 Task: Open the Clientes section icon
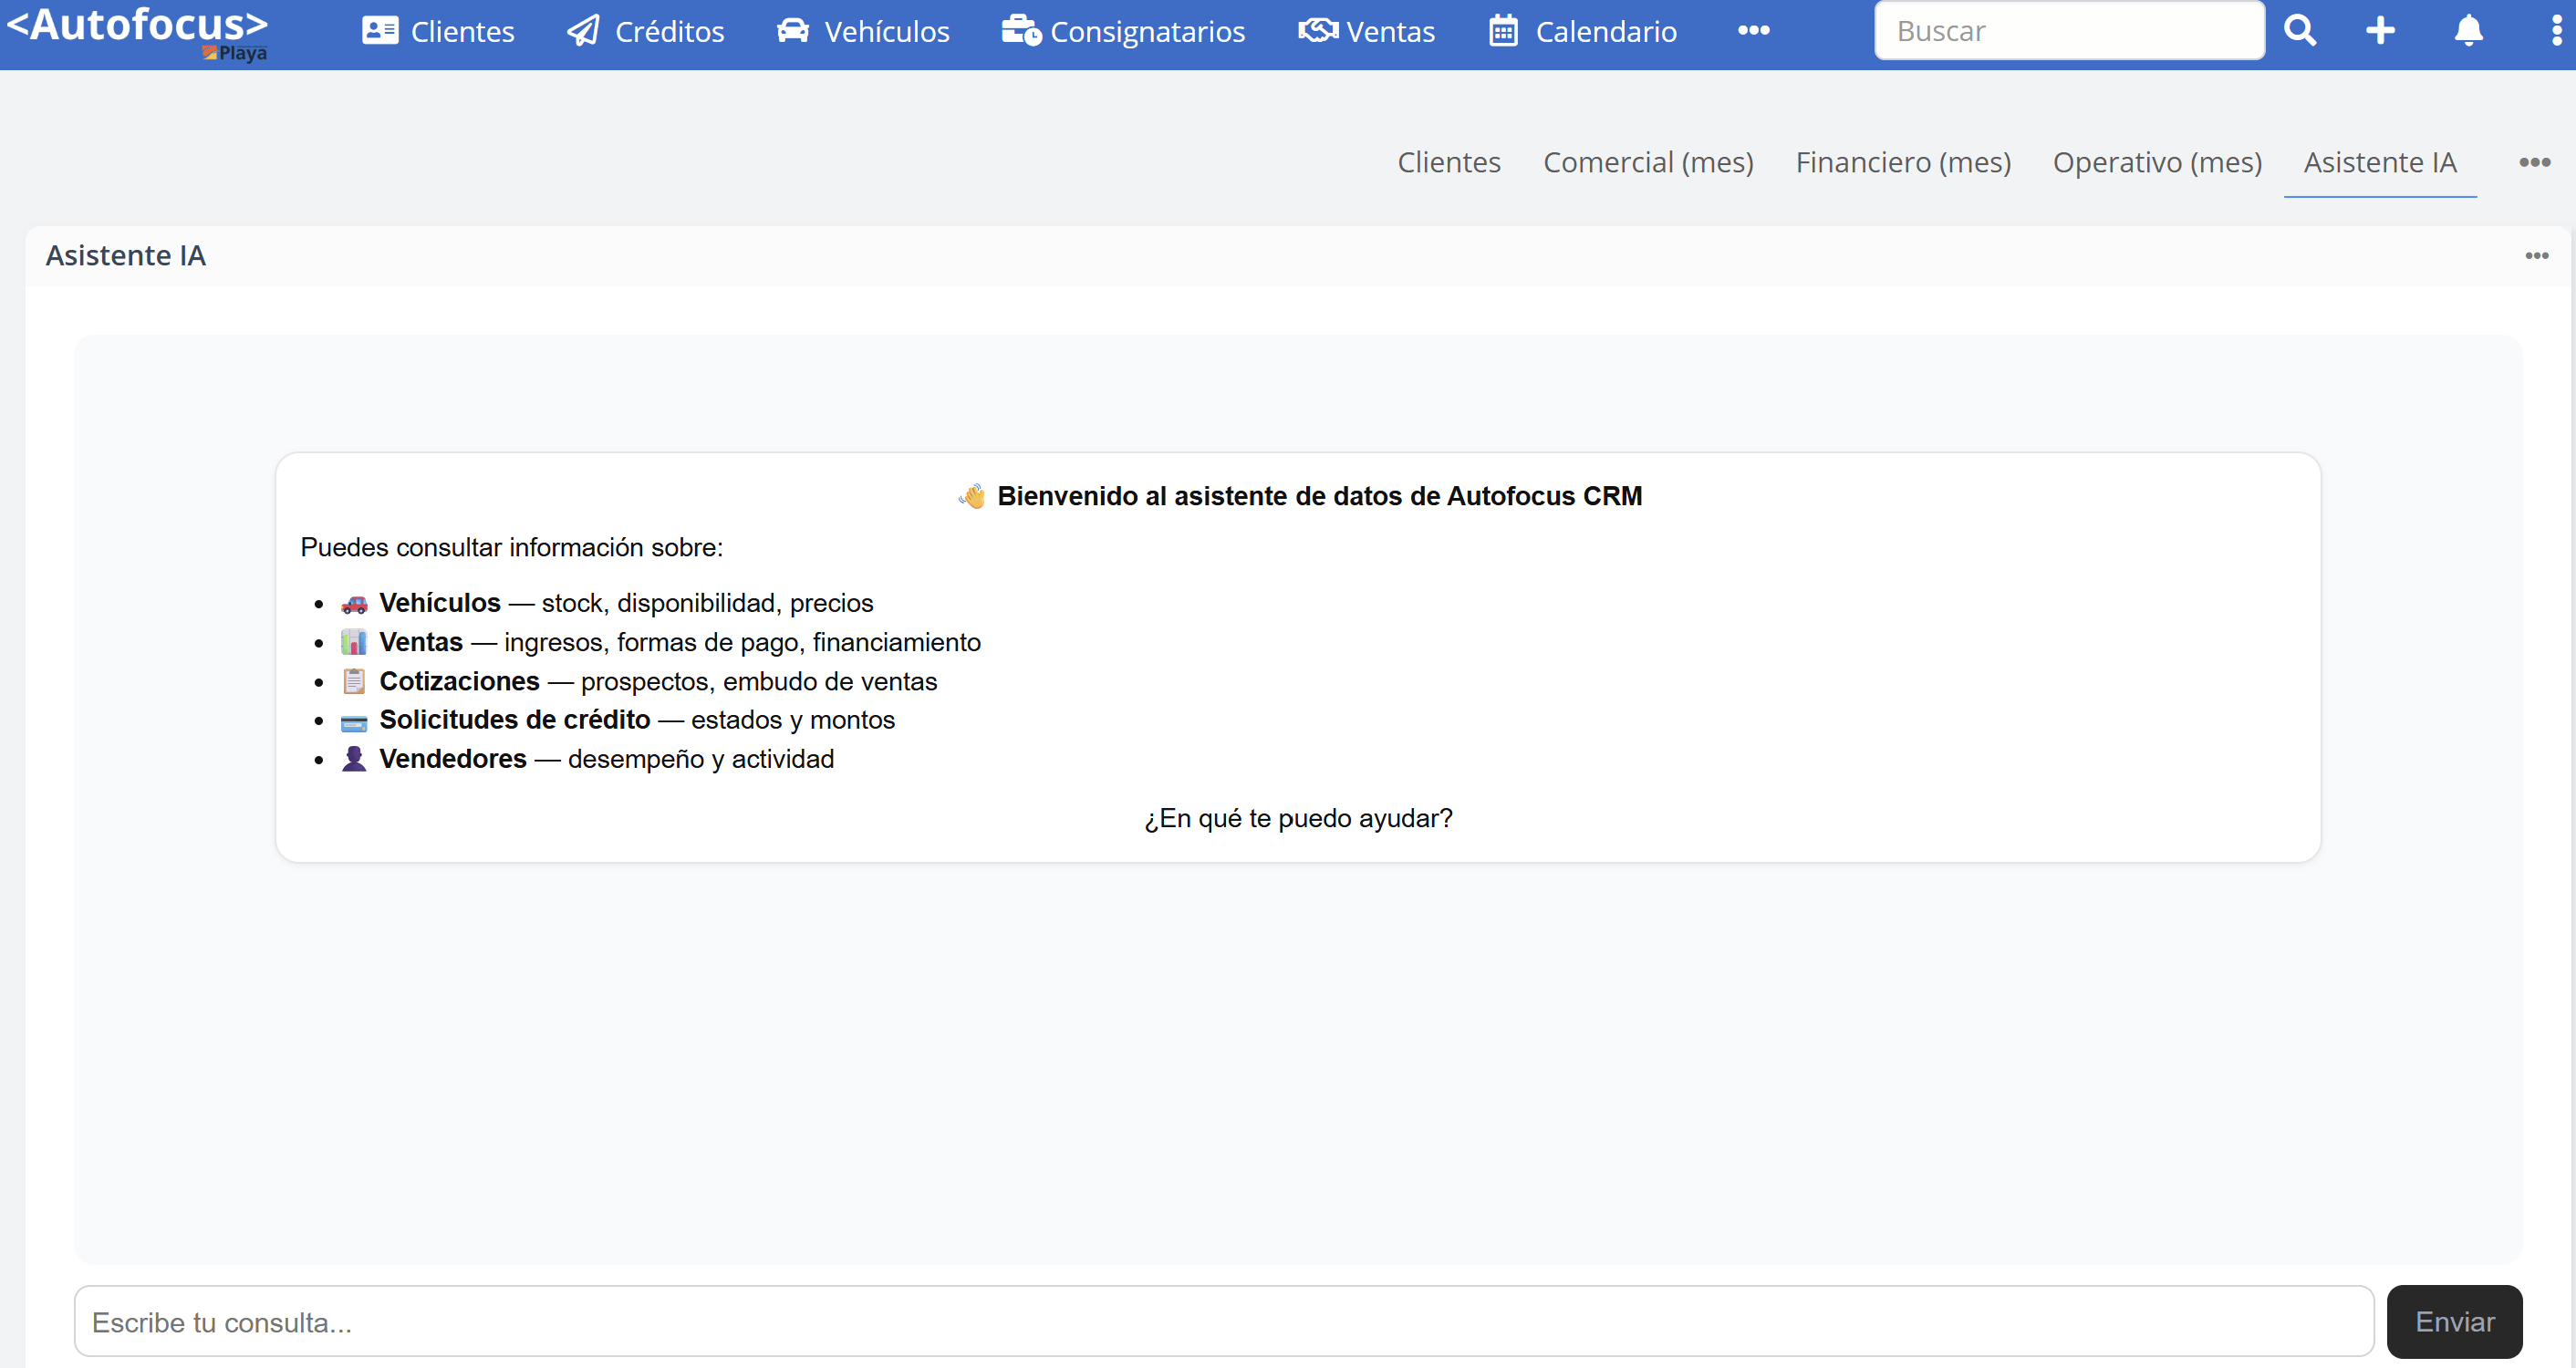coord(380,30)
